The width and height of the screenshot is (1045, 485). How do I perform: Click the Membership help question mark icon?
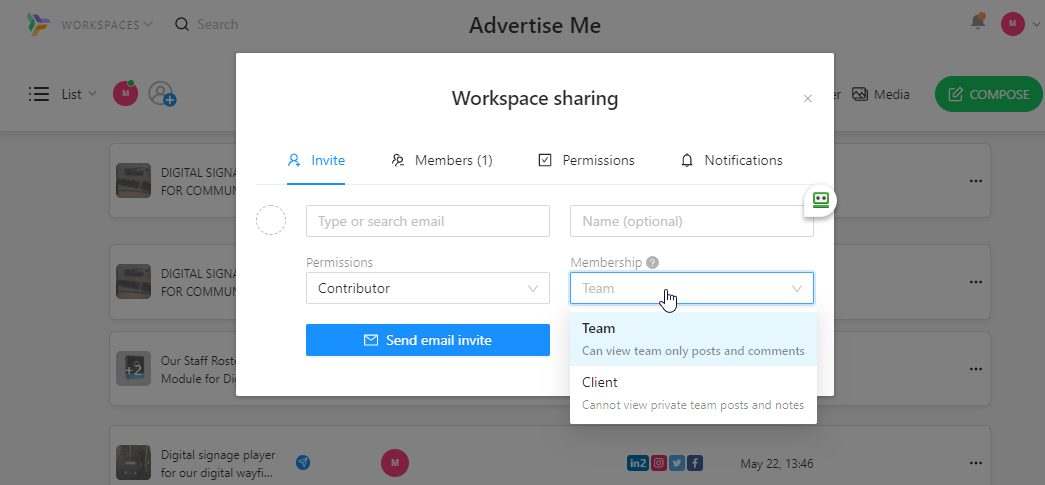[652, 263]
